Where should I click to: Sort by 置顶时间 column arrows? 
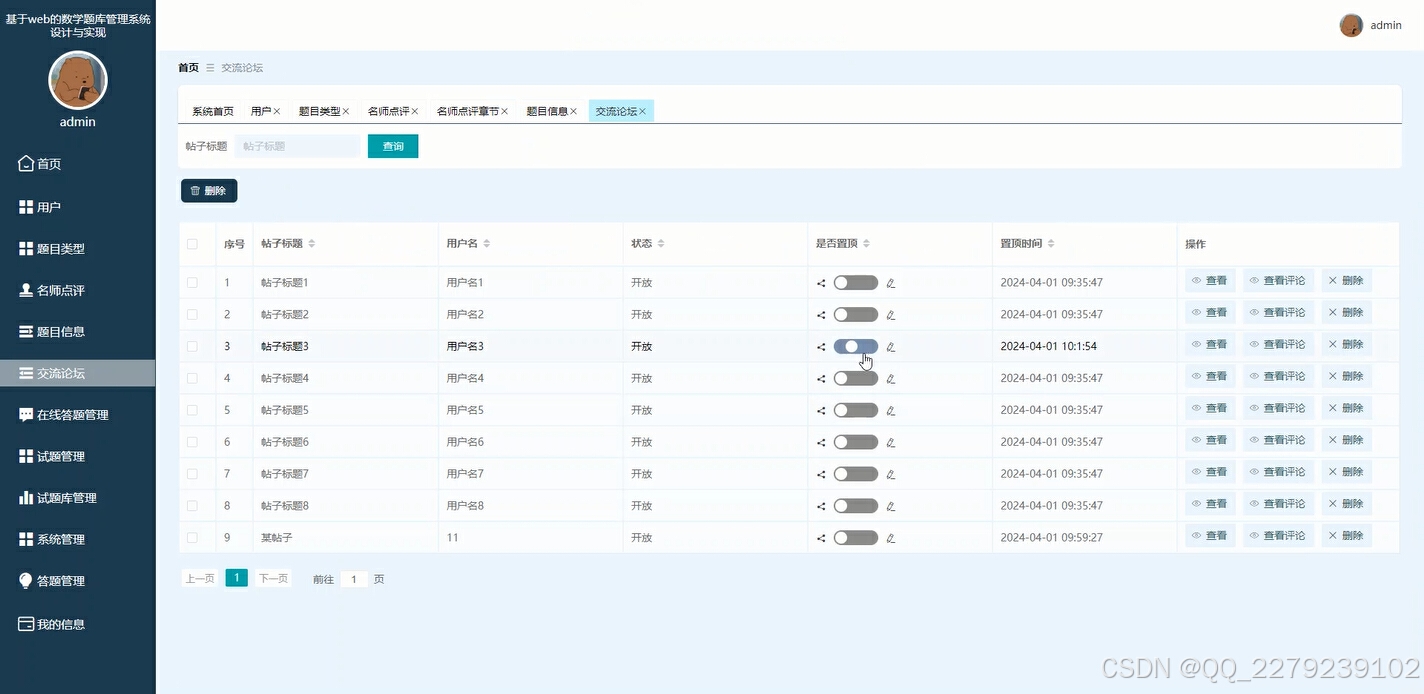pyautogui.click(x=1051, y=243)
